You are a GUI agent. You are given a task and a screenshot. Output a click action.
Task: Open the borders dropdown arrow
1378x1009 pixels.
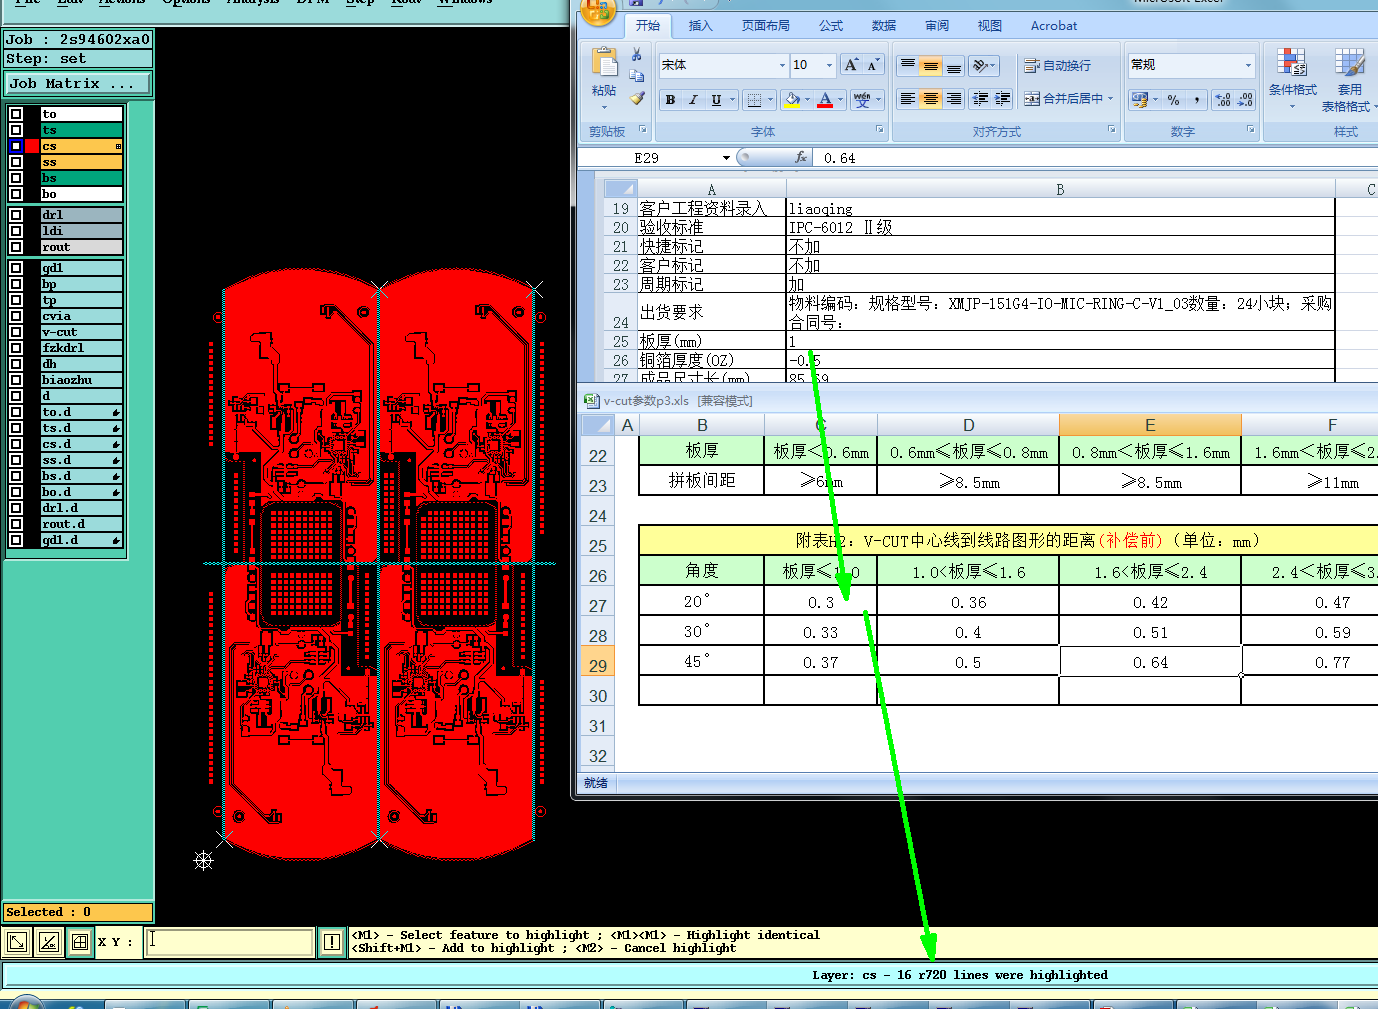tap(771, 100)
